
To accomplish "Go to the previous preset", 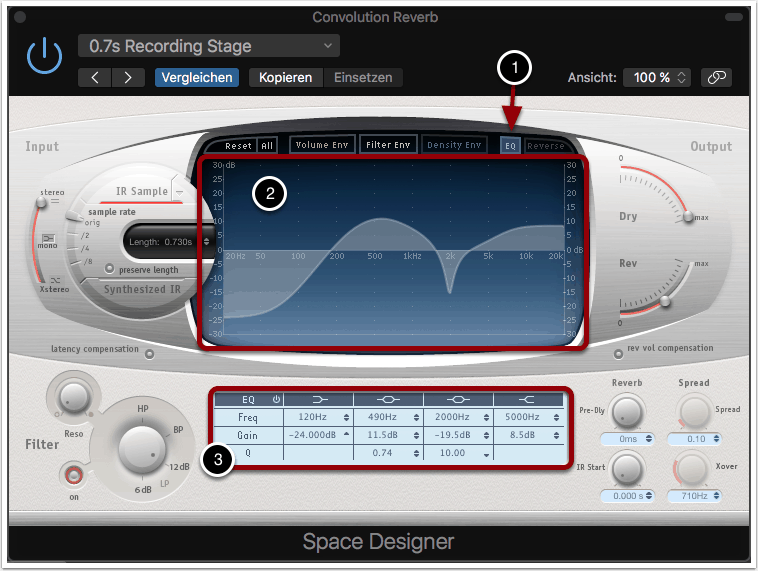I will point(95,77).
